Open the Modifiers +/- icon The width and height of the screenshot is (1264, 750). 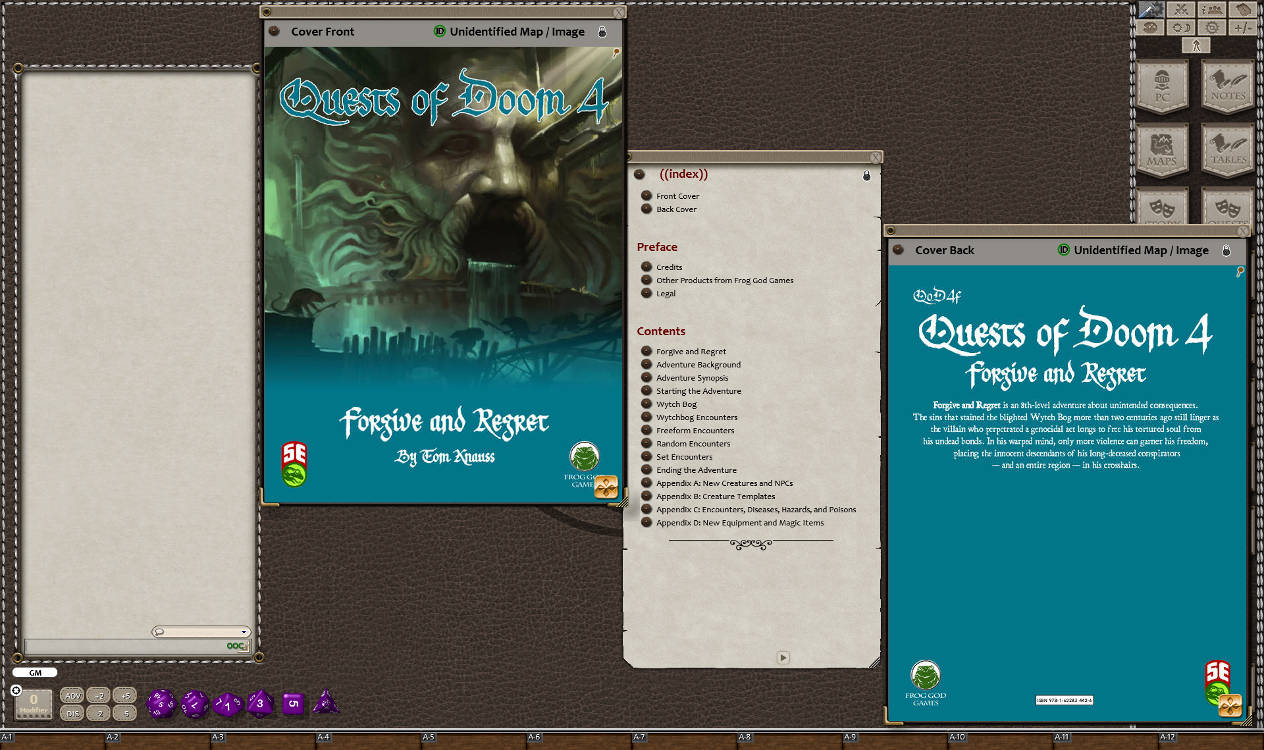(x=1244, y=28)
